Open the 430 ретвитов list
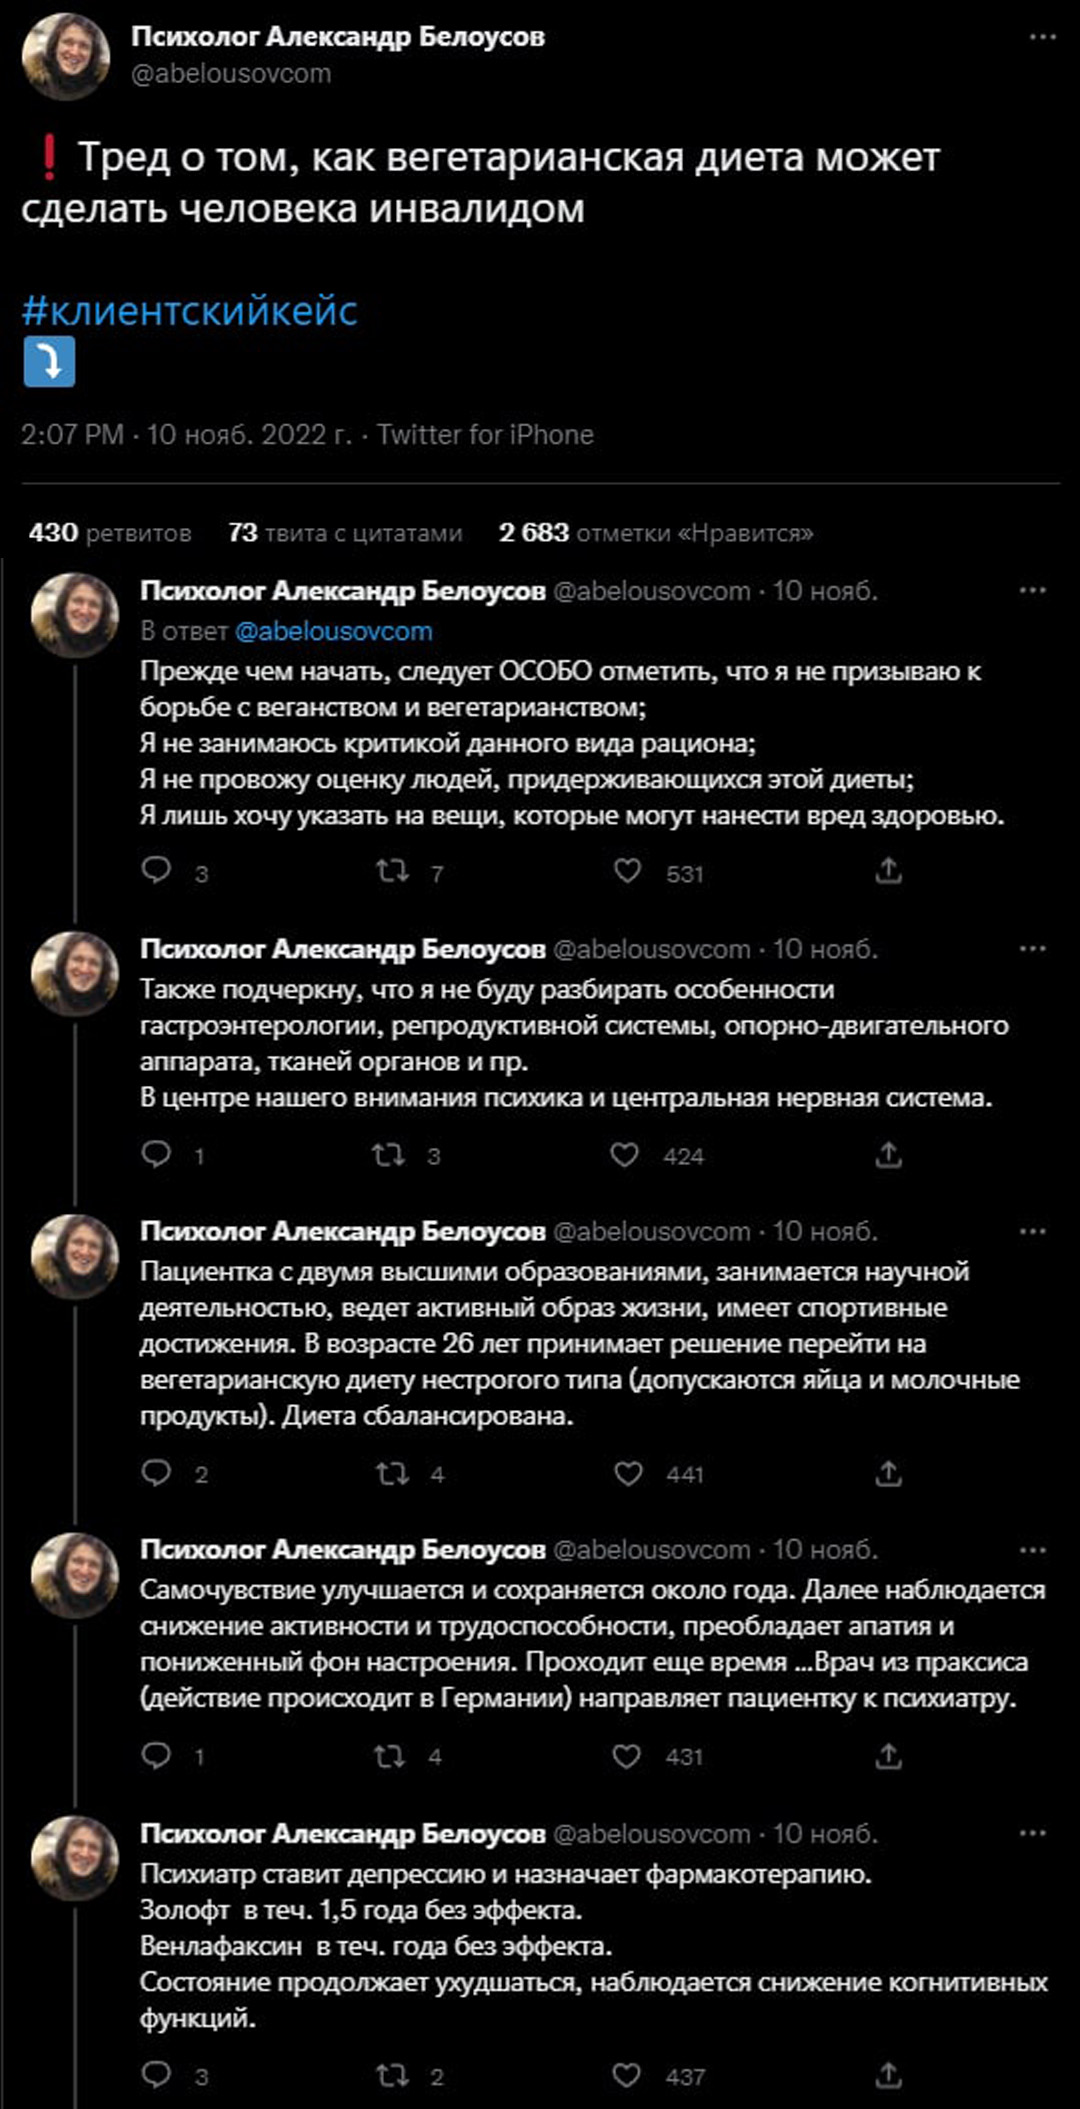1080x2109 pixels. tap(110, 532)
